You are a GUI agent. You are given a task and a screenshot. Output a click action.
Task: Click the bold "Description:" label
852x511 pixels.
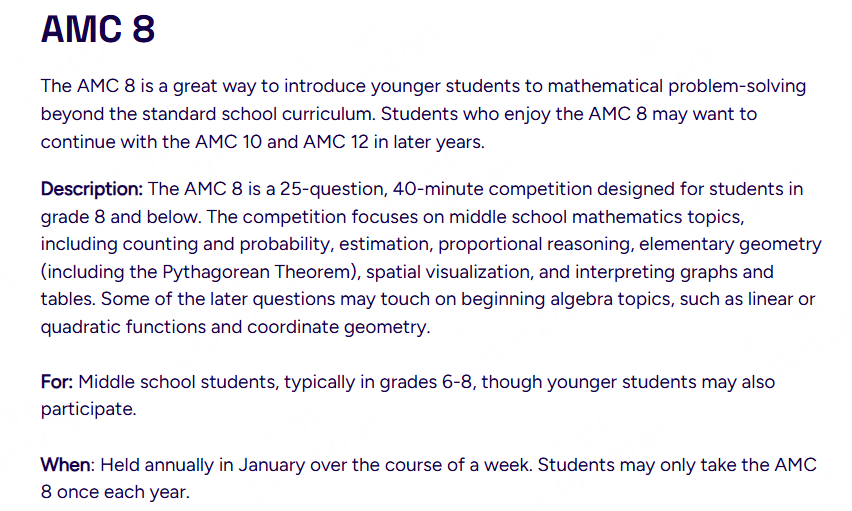[x=91, y=189]
